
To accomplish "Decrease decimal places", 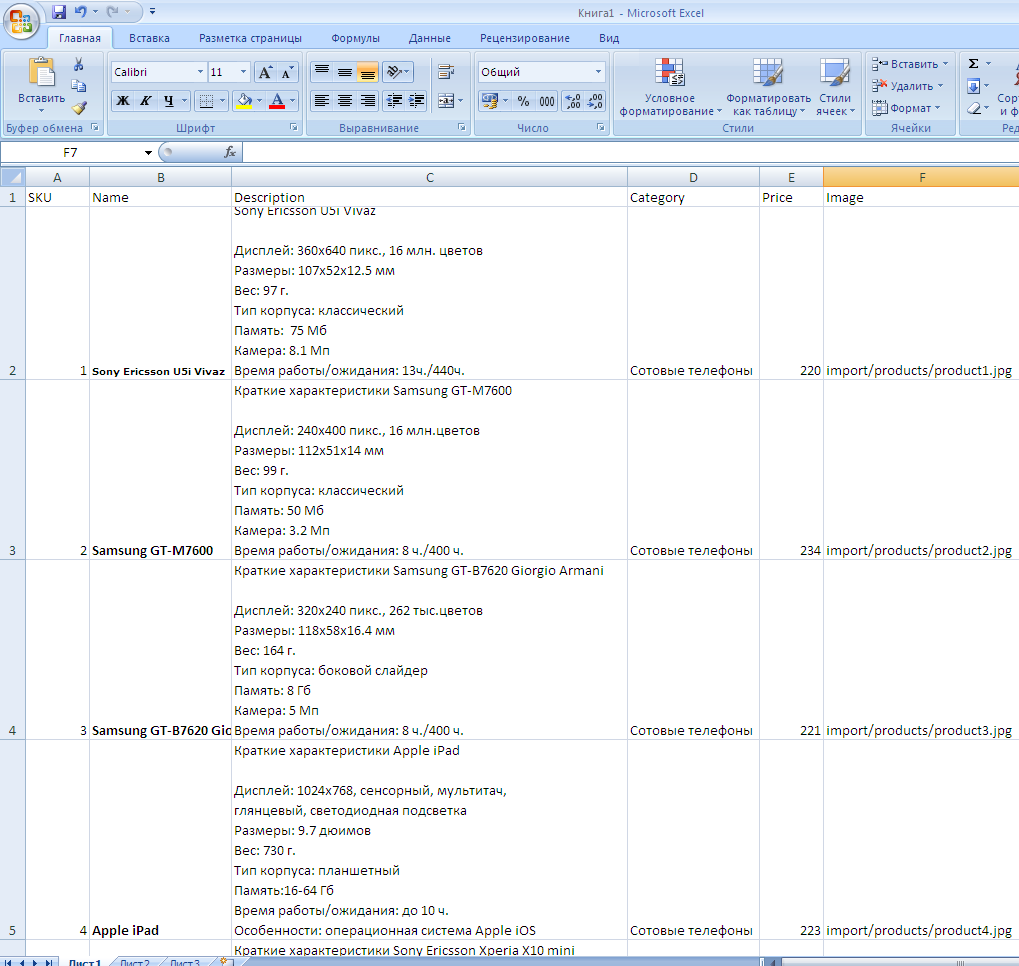I will tap(595, 101).
